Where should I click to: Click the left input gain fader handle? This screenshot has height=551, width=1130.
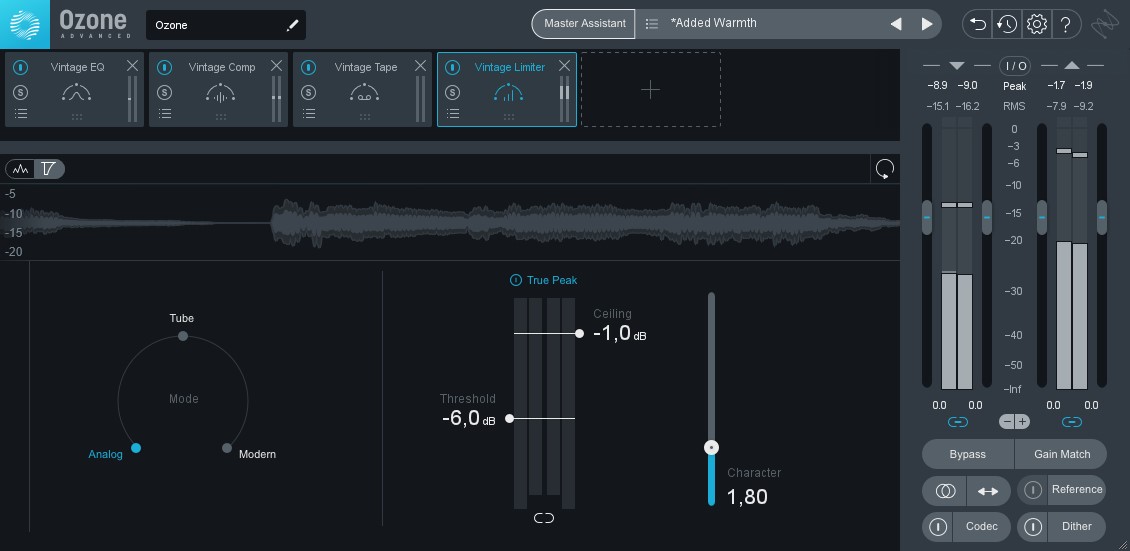927,217
